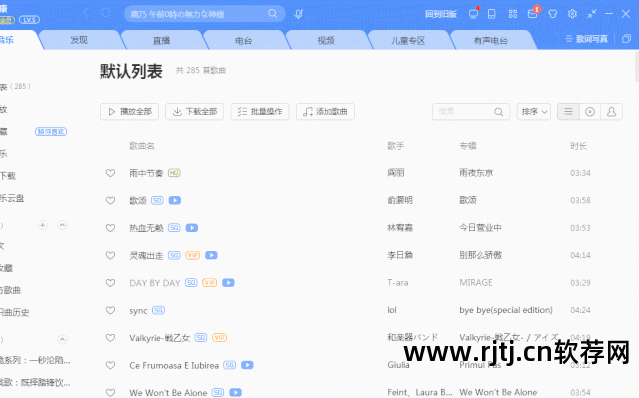Click the vertical scrollbar thumb
Image resolution: width=639 pixels, height=398 pixels.
point(636,67)
